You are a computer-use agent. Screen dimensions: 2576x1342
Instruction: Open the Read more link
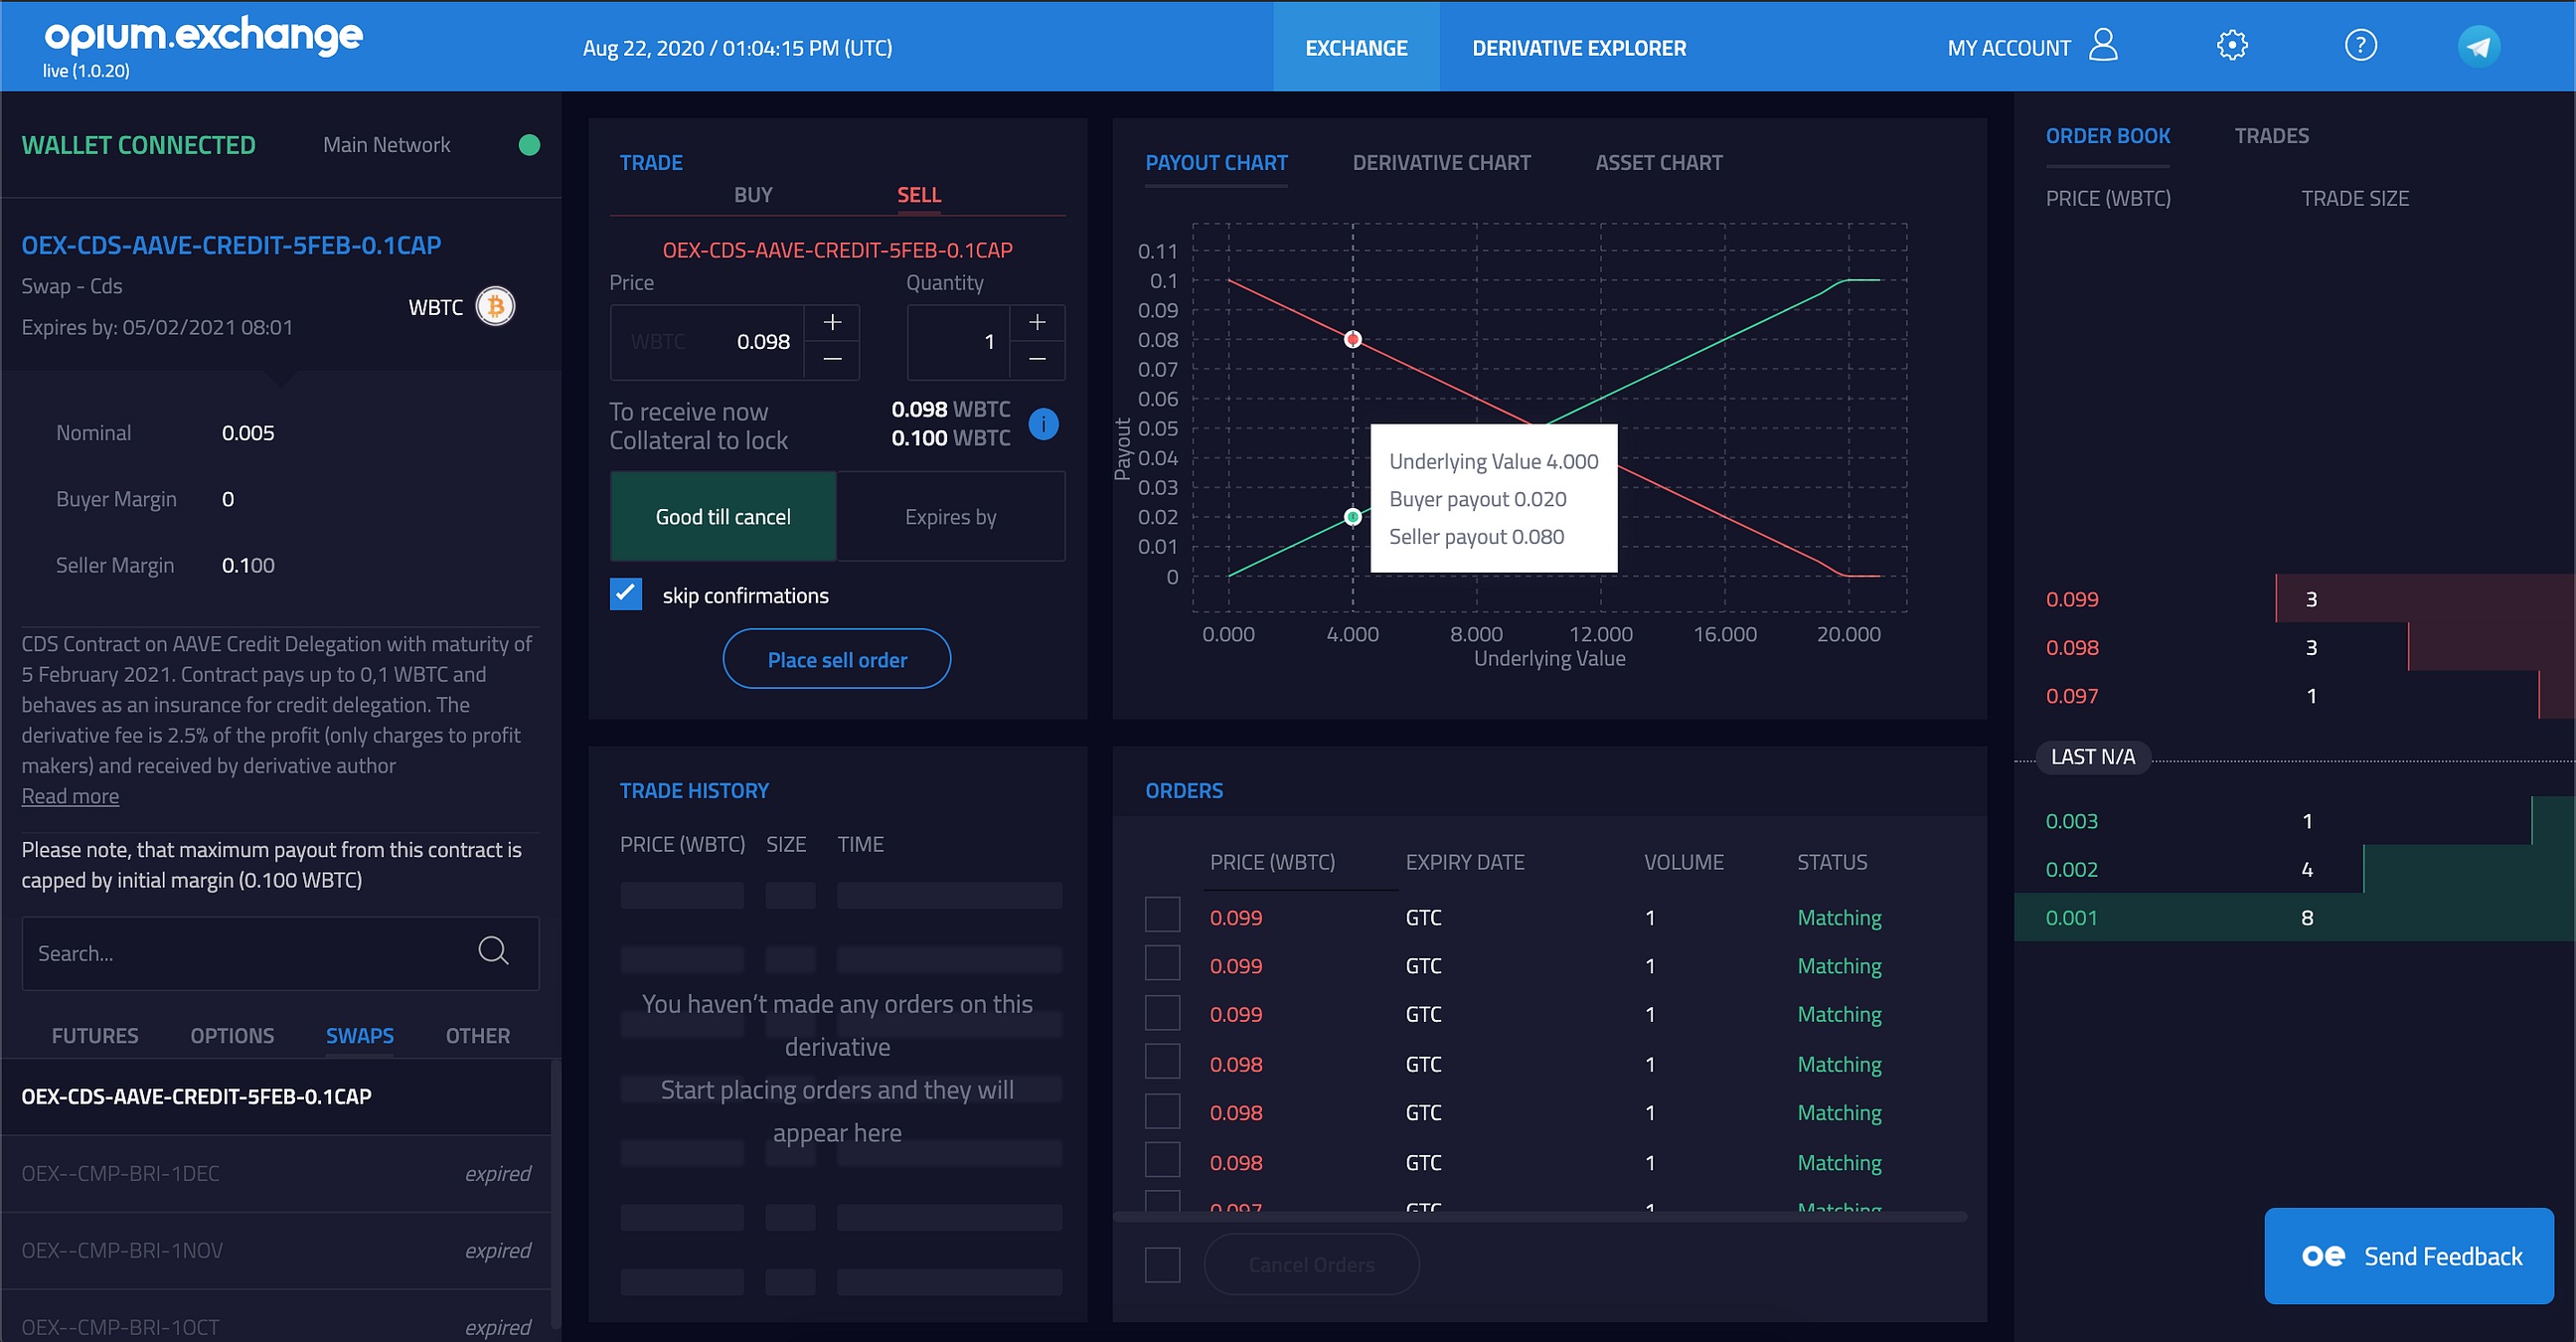[70, 796]
